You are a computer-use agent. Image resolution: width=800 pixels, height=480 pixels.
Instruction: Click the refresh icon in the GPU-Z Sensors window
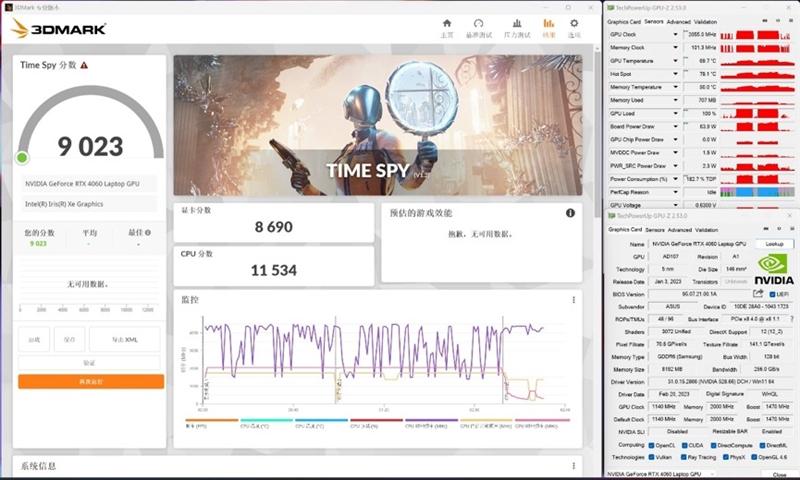tap(778, 21)
